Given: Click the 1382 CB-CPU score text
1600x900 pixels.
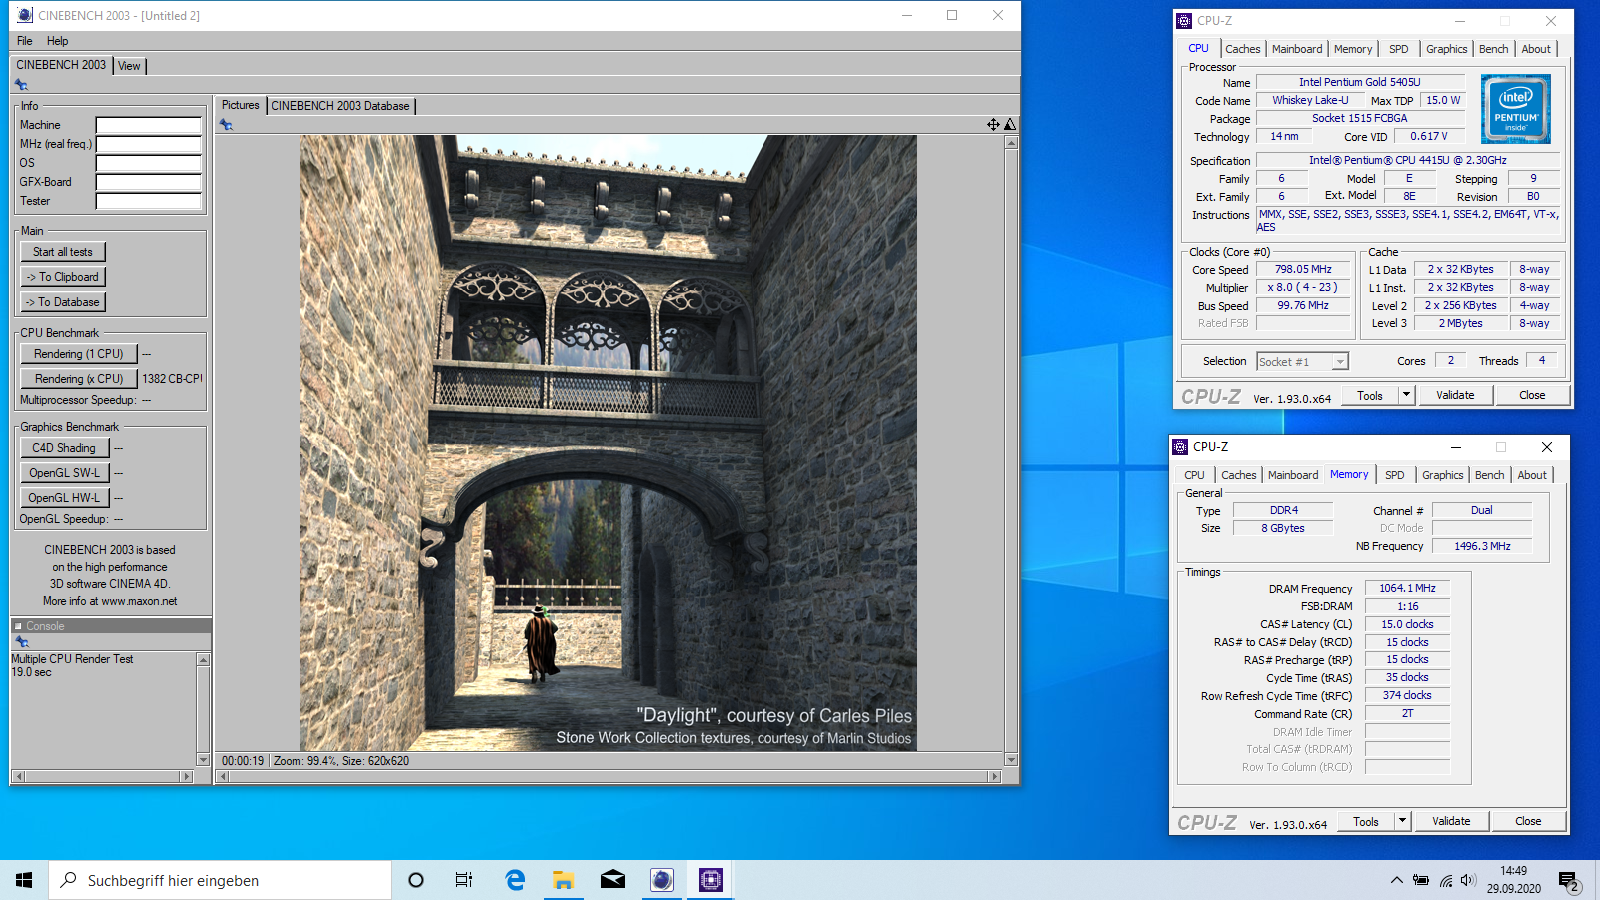Looking at the screenshot, I should [x=172, y=379].
